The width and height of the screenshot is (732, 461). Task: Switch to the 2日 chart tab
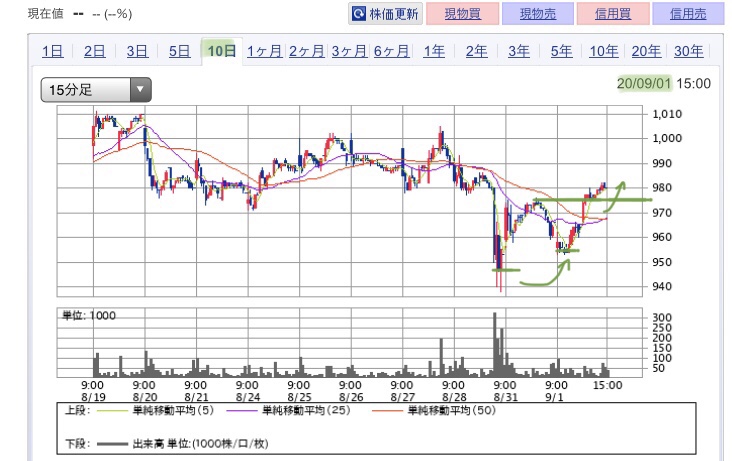click(94, 50)
